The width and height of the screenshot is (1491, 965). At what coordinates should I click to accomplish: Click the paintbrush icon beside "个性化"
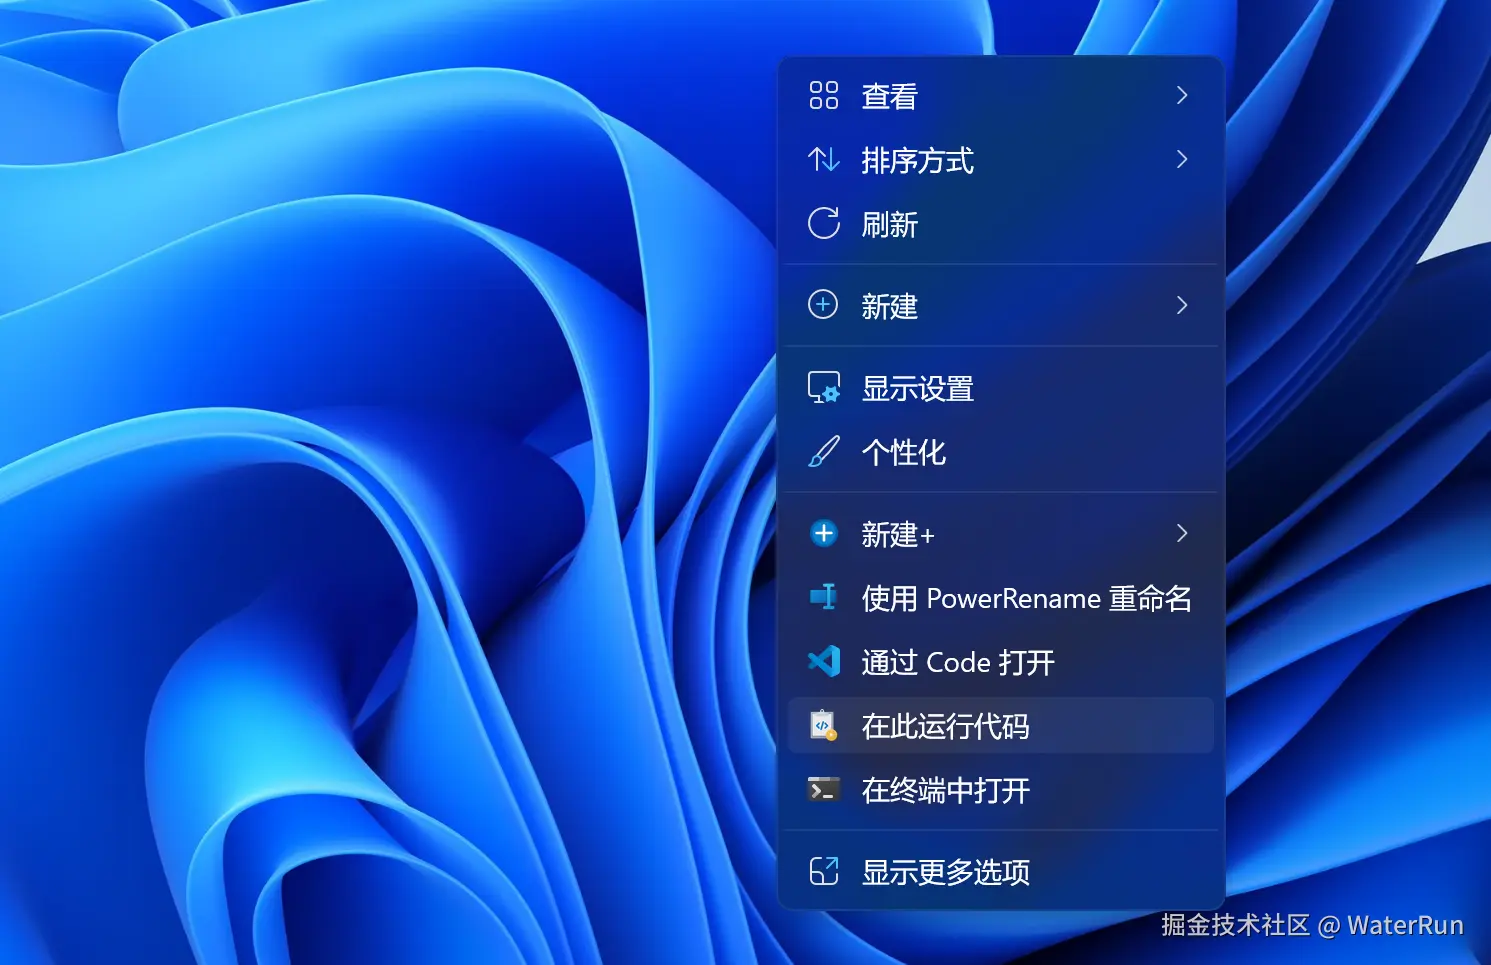coord(822,452)
